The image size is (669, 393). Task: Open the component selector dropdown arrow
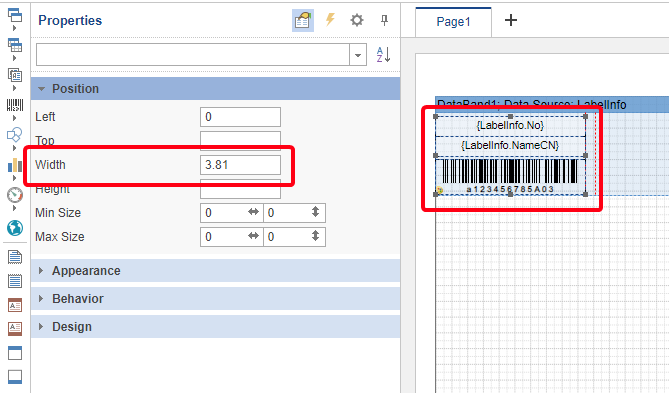tap(358, 55)
